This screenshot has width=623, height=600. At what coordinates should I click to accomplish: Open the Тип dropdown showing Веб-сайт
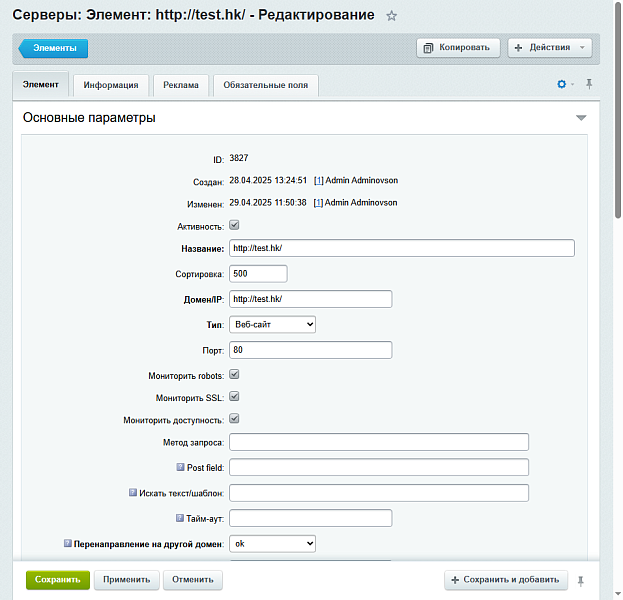pyautogui.click(x=272, y=324)
